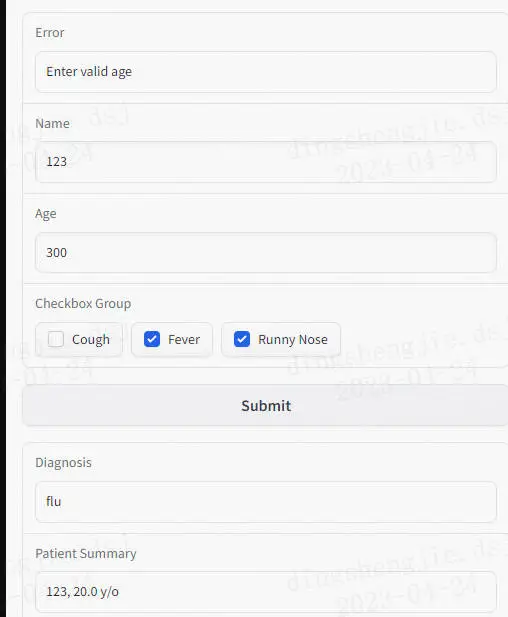Click the Cough label text

pos(91,340)
